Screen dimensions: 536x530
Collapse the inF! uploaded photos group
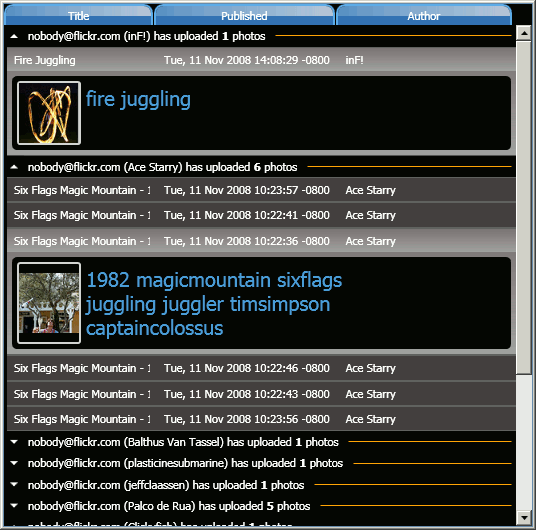pos(14,36)
